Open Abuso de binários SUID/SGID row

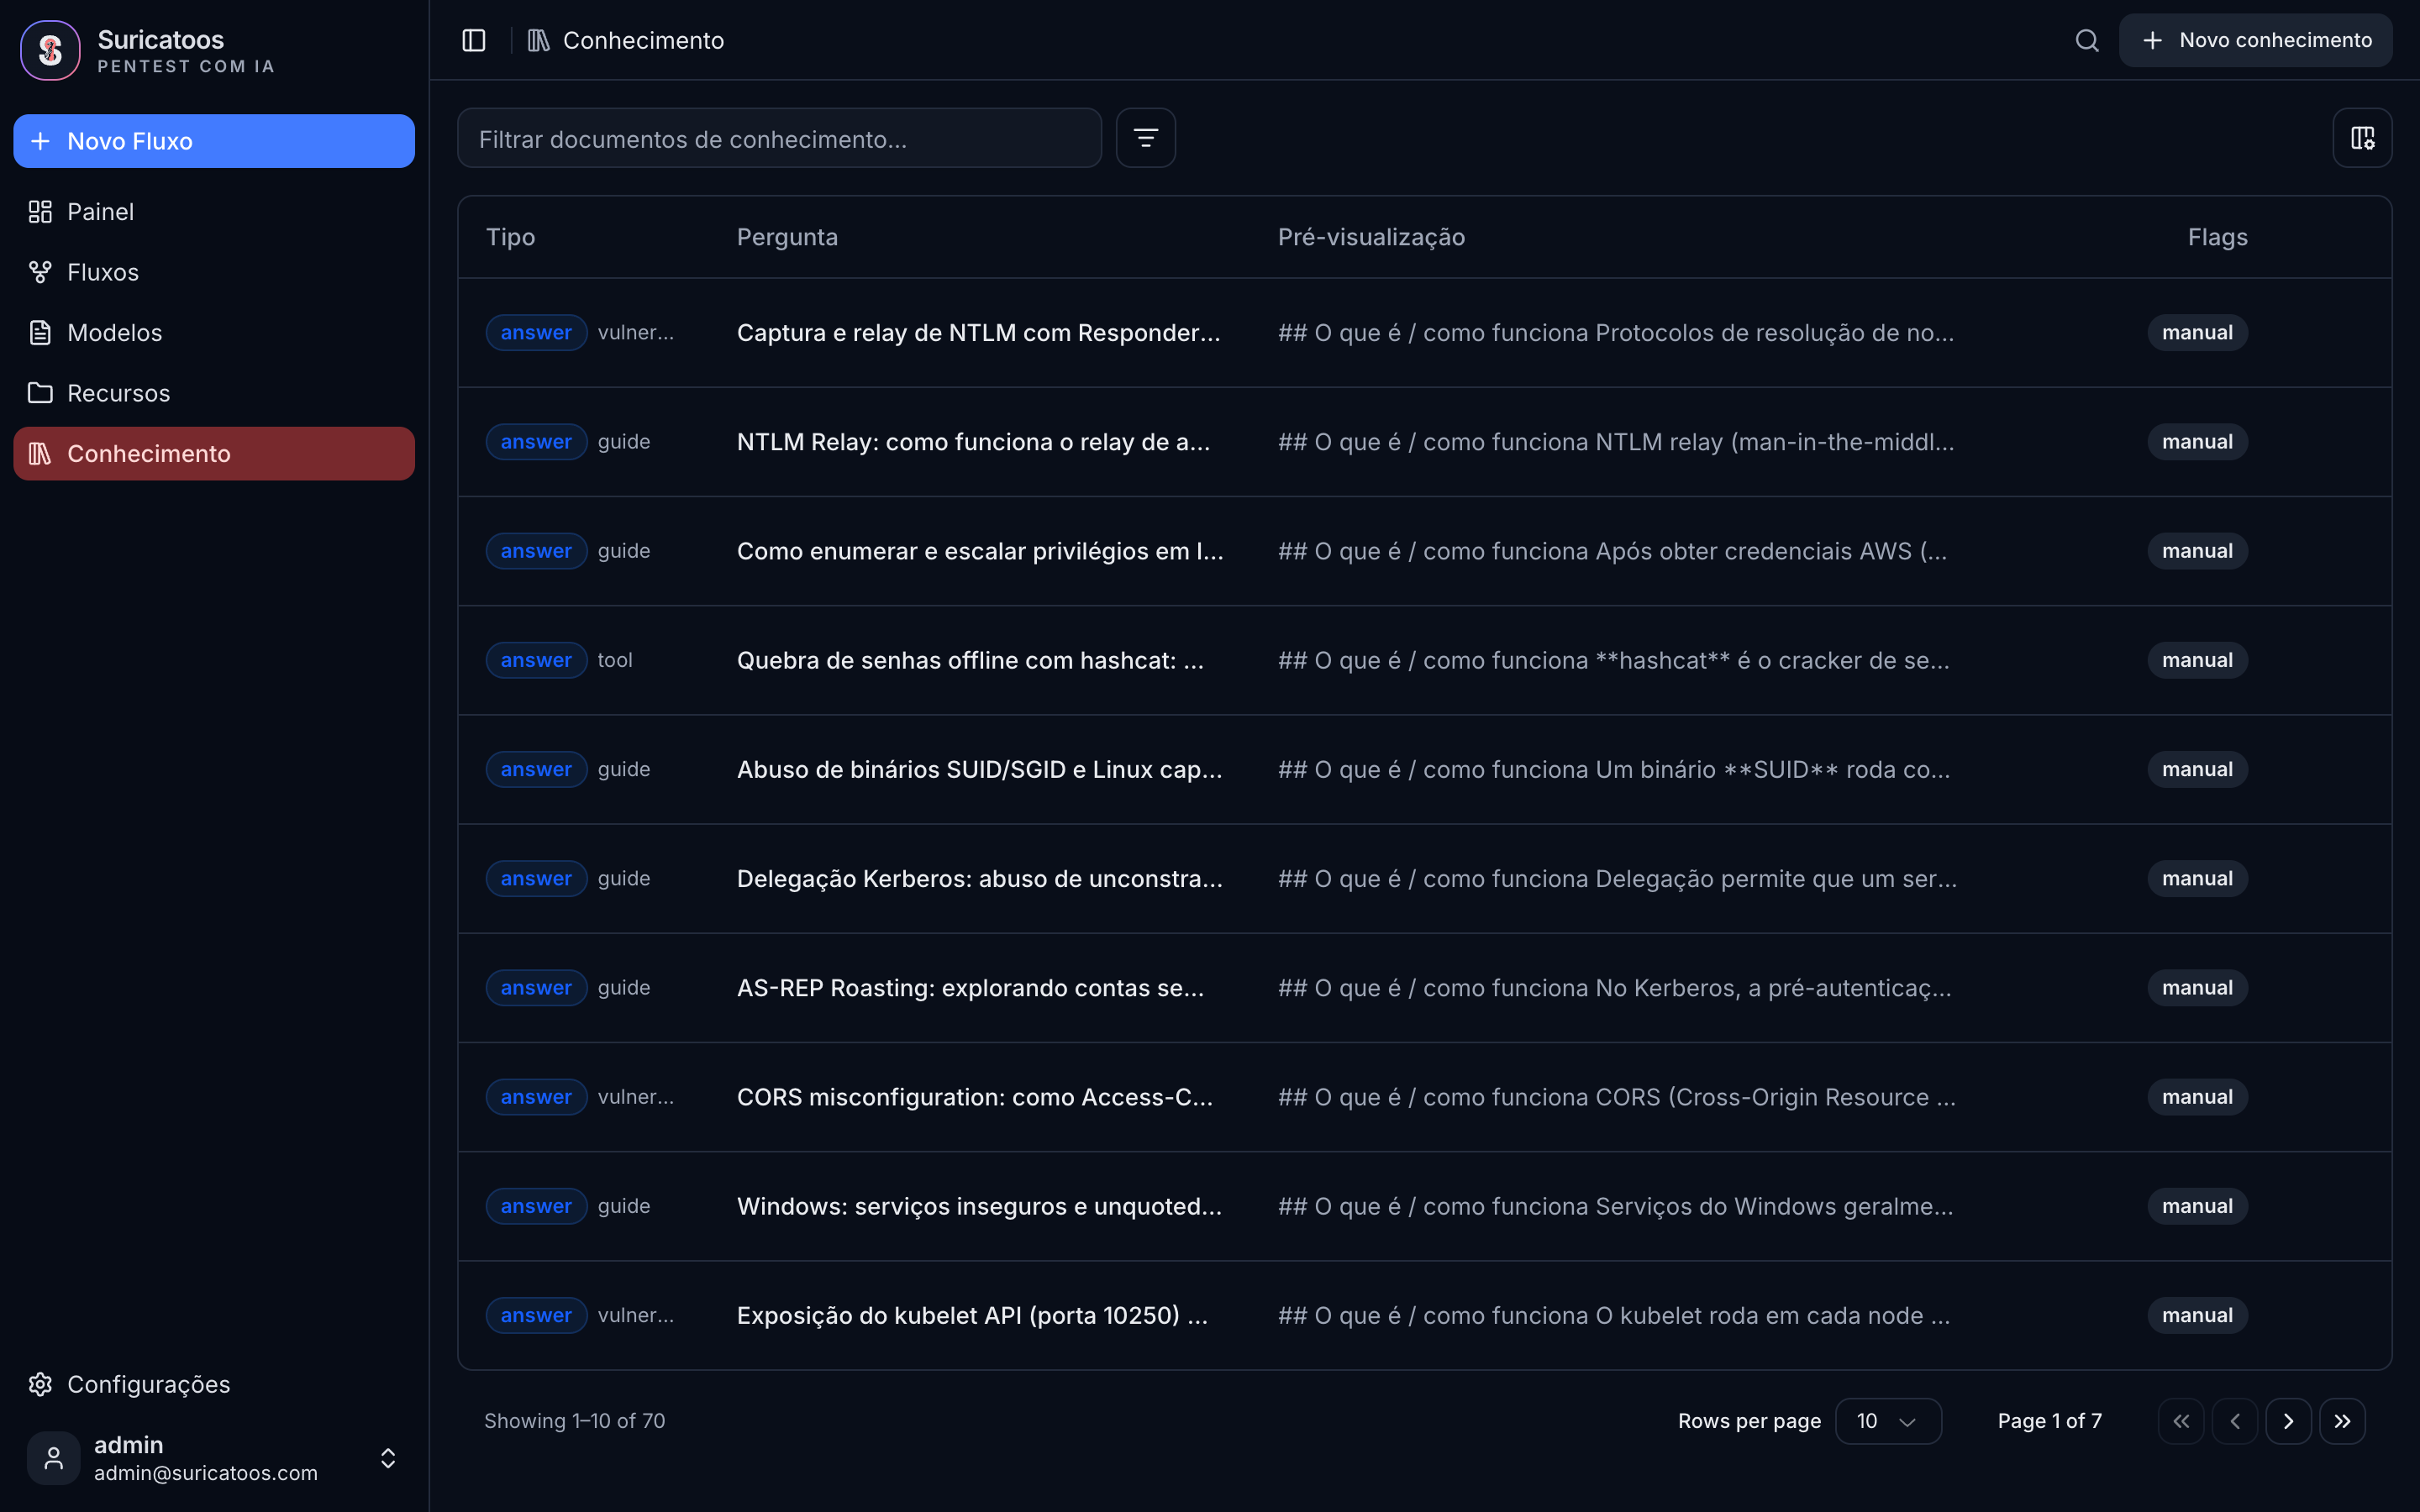[1424, 769]
